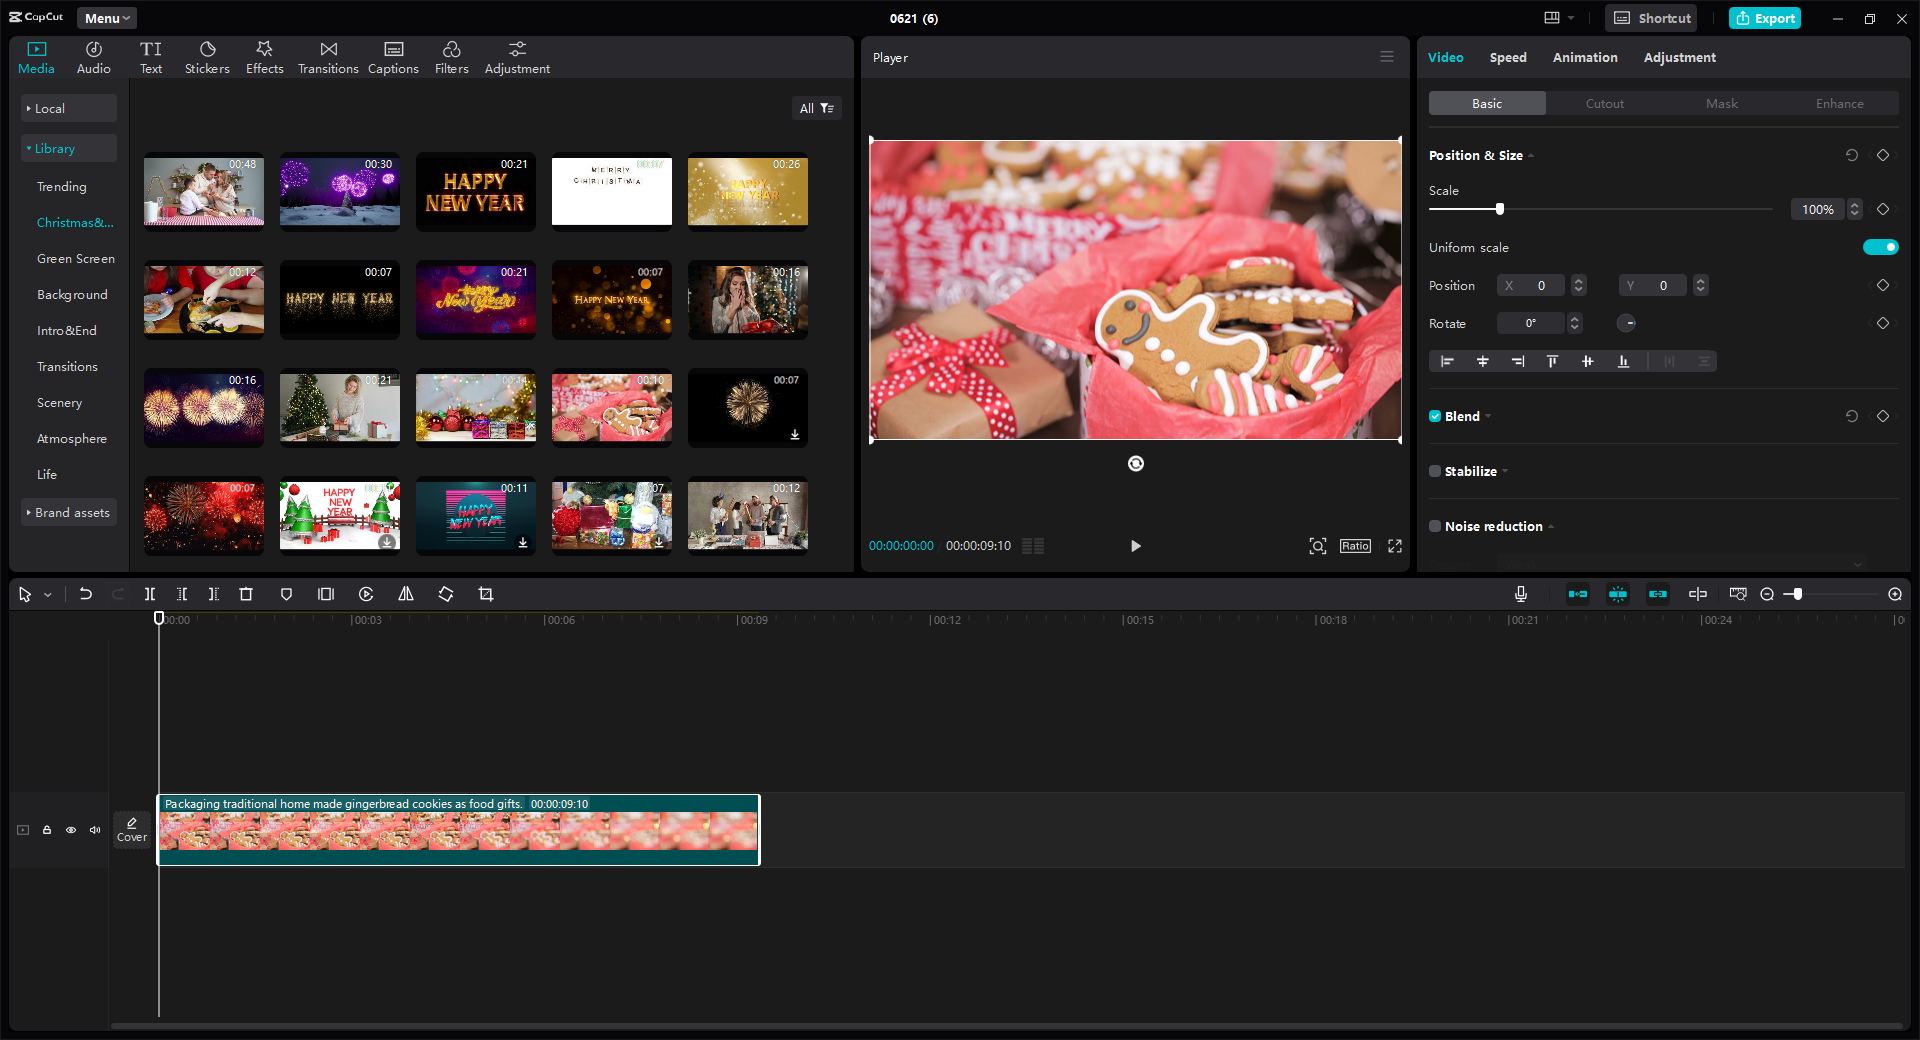Open the Stickers panel

(x=207, y=57)
